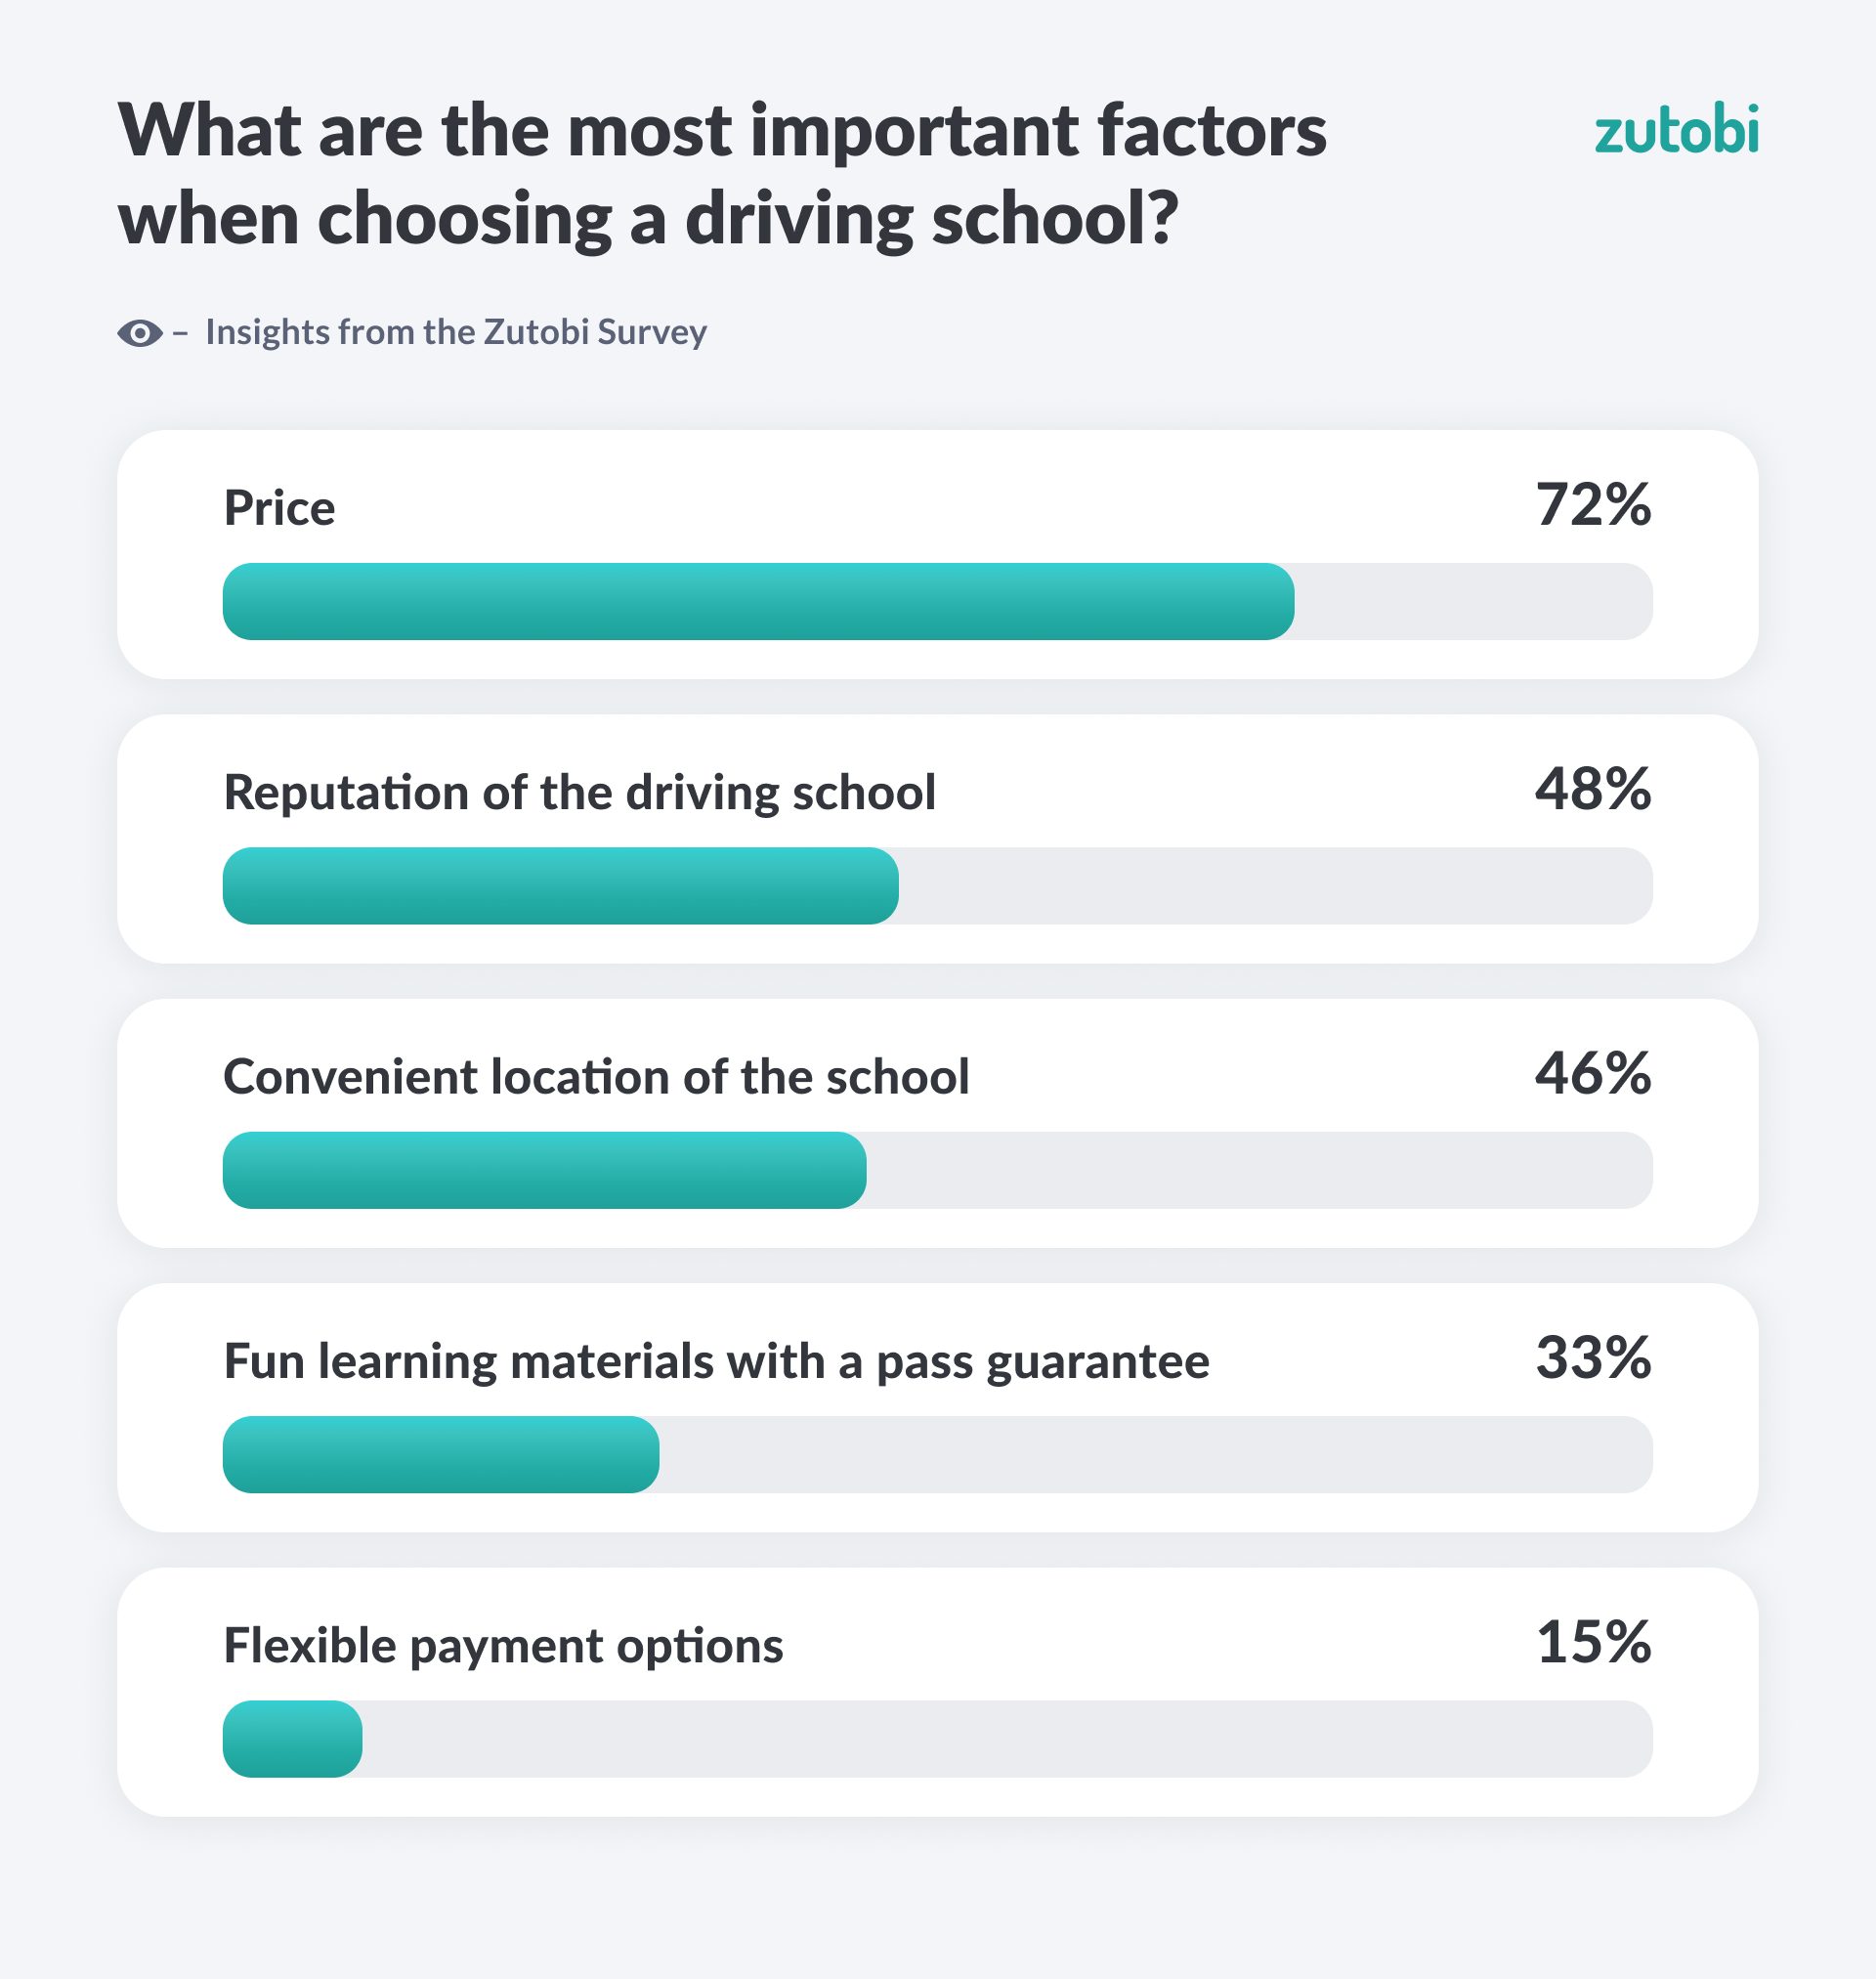Click the Price label text
1876x1979 pixels.
pyautogui.click(x=279, y=508)
